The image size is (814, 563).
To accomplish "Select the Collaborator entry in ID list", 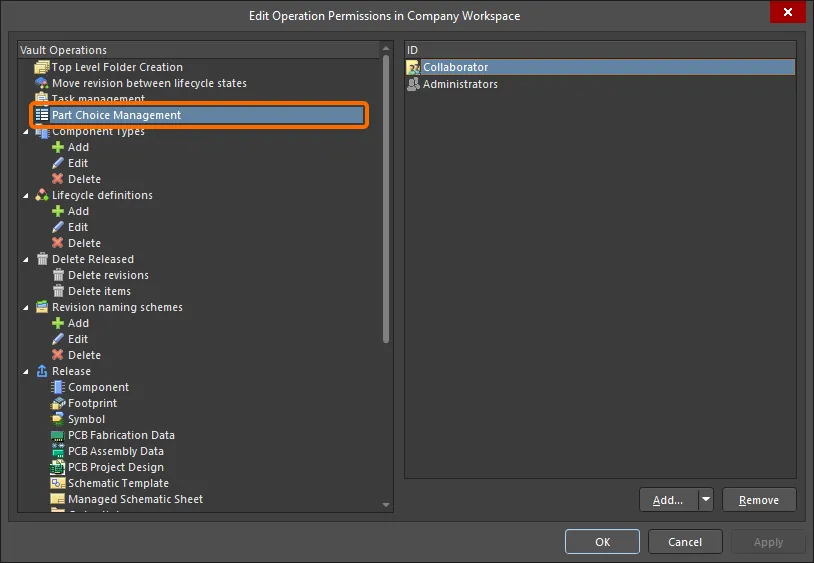I will click(600, 67).
